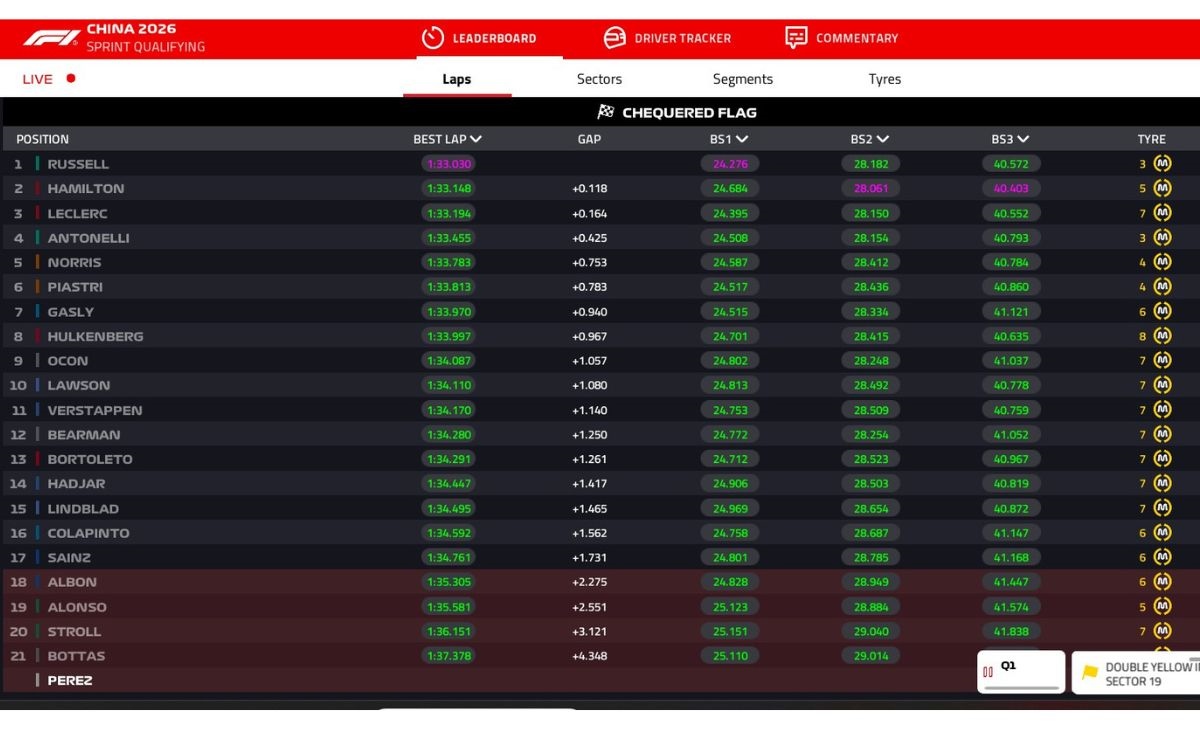Open the Tyres tab
The width and height of the screenshot is (1200, 729).
tap(884, 79)
